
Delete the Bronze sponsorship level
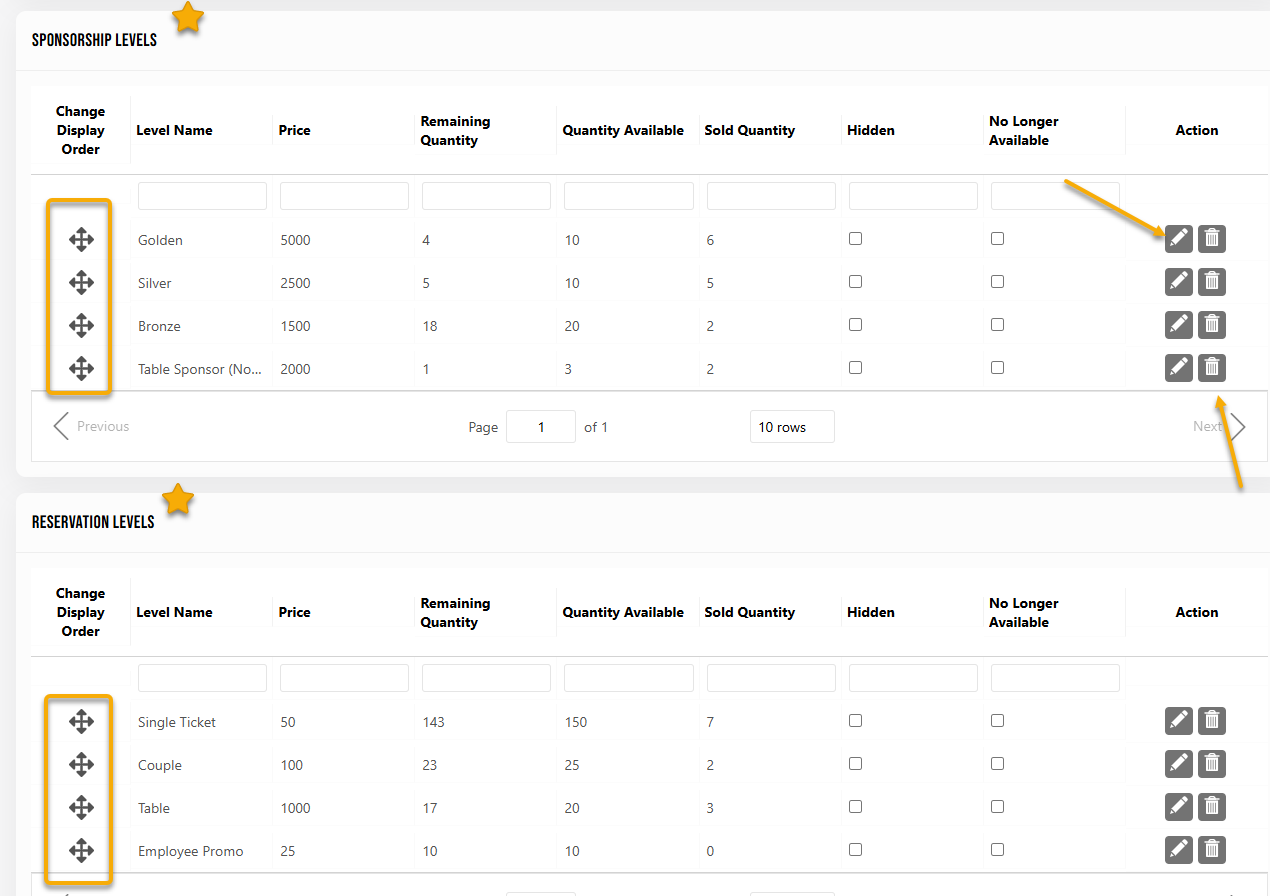[1212, 325]
